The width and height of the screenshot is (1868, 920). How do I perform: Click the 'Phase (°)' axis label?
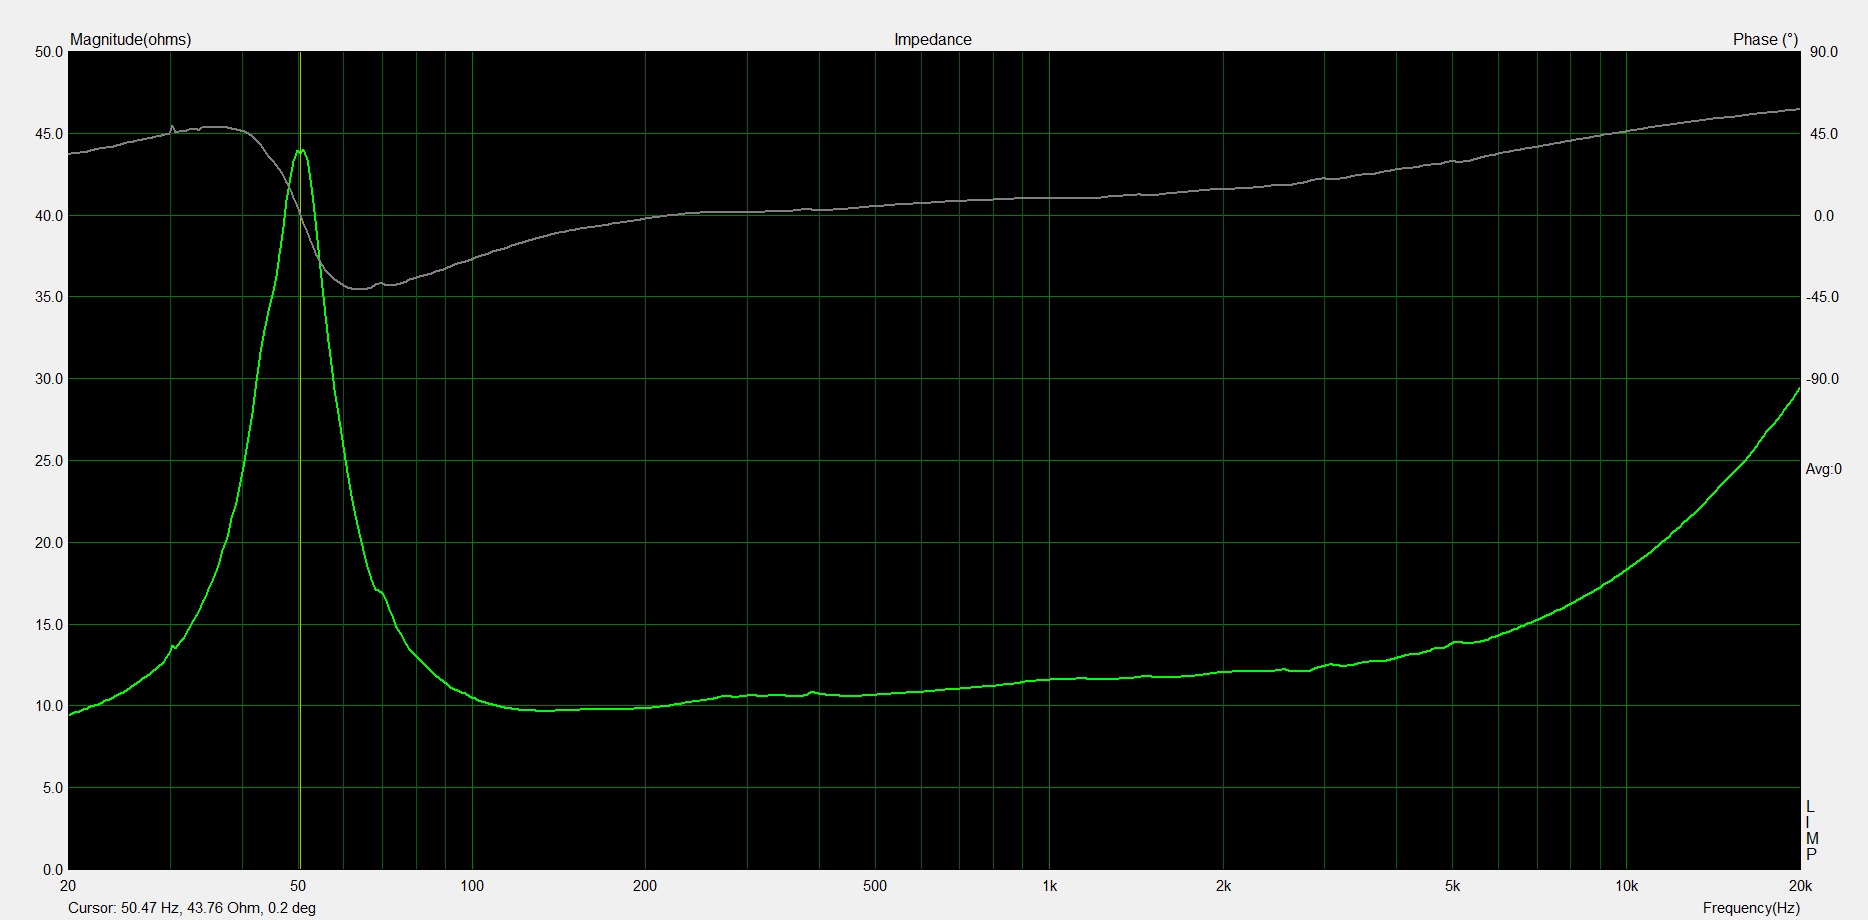1765,40
